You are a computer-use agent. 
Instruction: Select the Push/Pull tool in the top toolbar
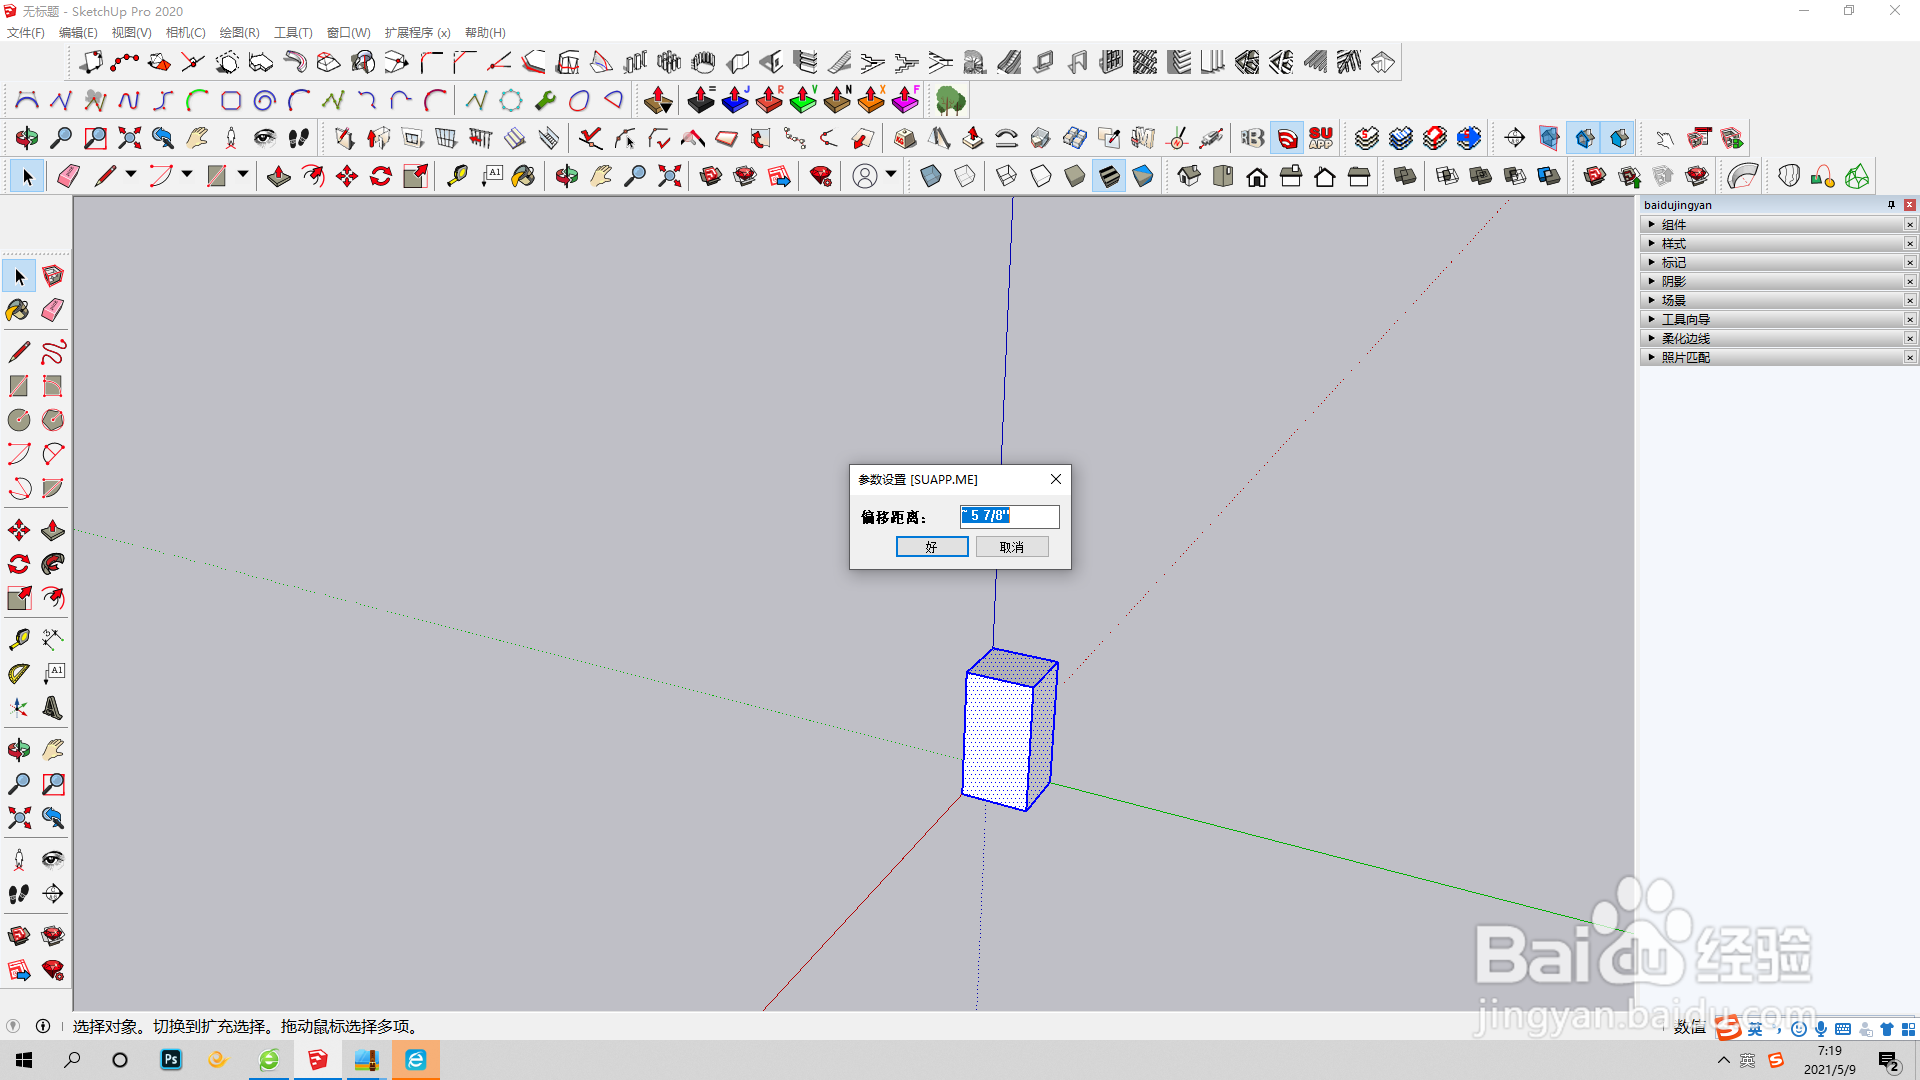coord(279,177)
